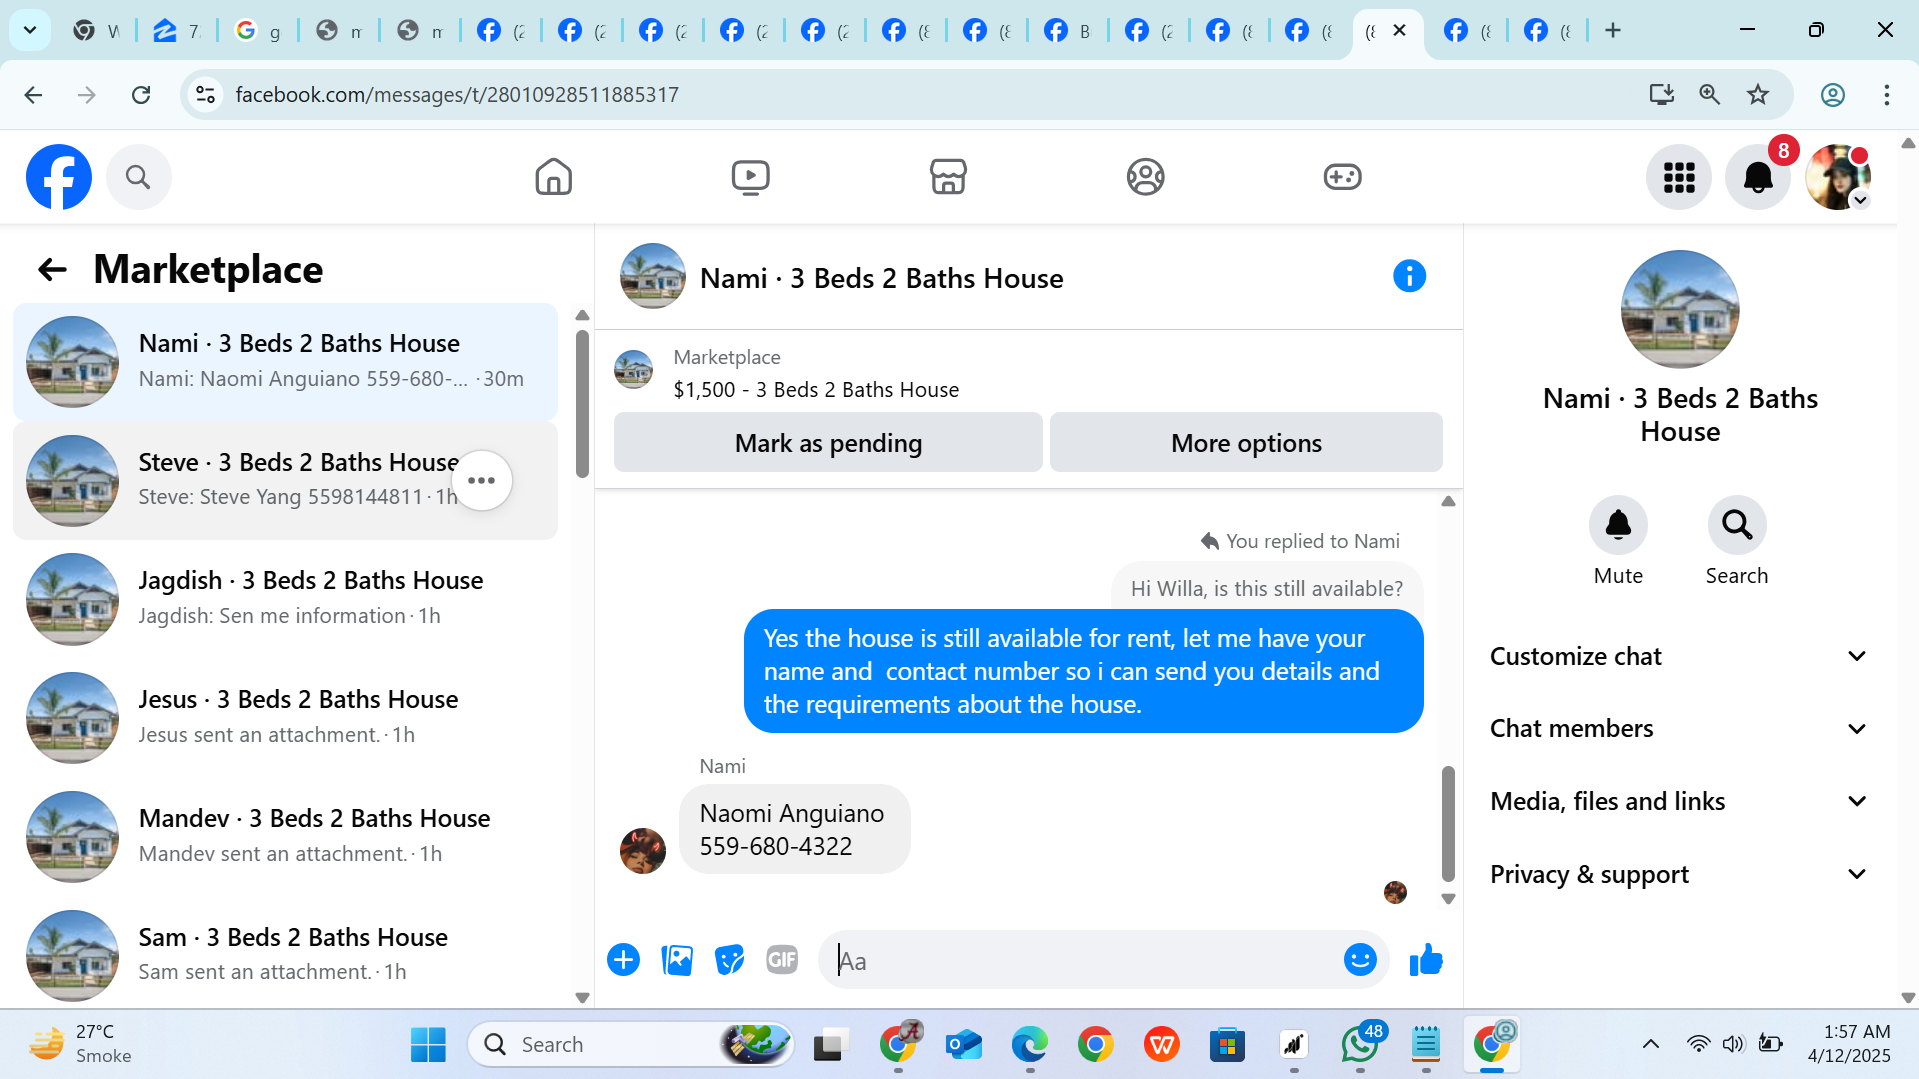The width and height of the screenshot is (1919, 1079).
Task: Mute this conversation
Action: 1618,525
